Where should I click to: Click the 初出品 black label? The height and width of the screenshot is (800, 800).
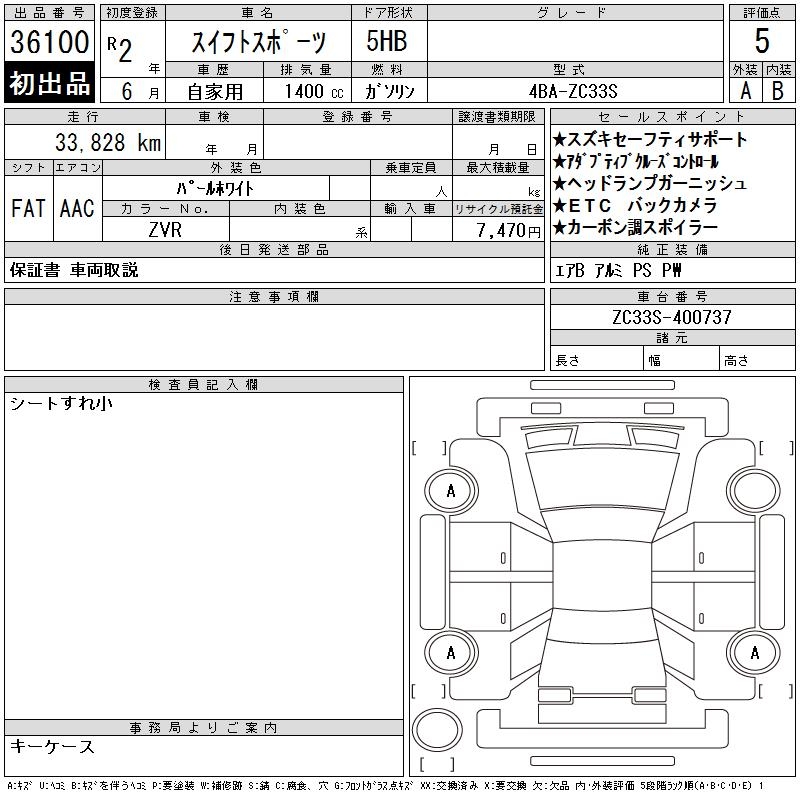pyautogui.click(x=49, y=83)
